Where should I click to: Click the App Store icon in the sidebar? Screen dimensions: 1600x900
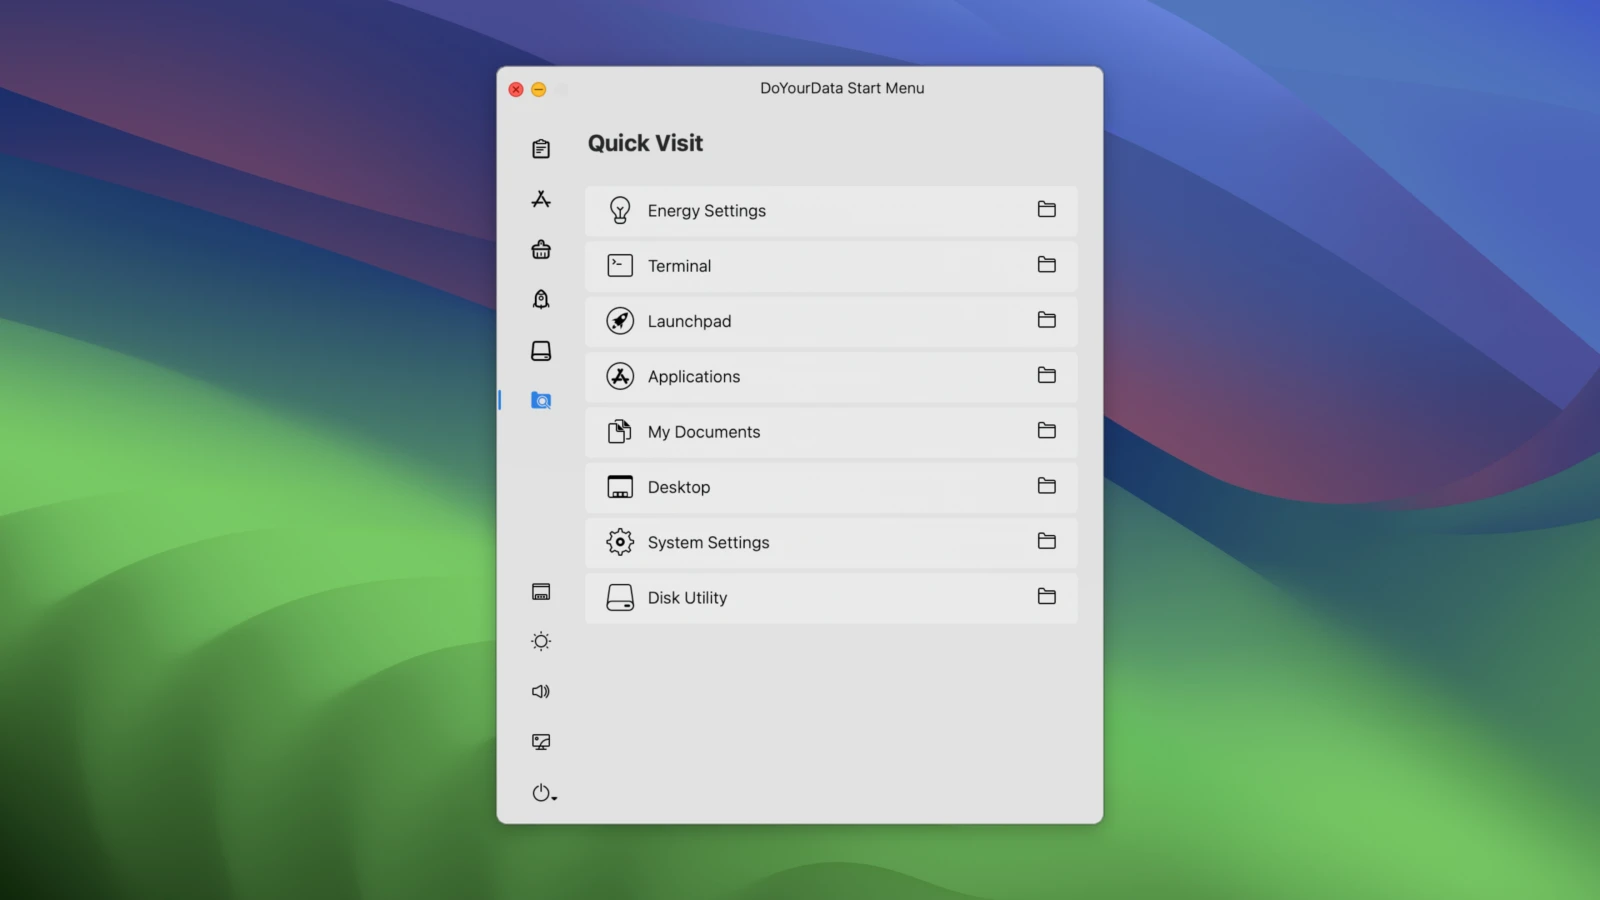pyautogui.click(x=541, y=199)
